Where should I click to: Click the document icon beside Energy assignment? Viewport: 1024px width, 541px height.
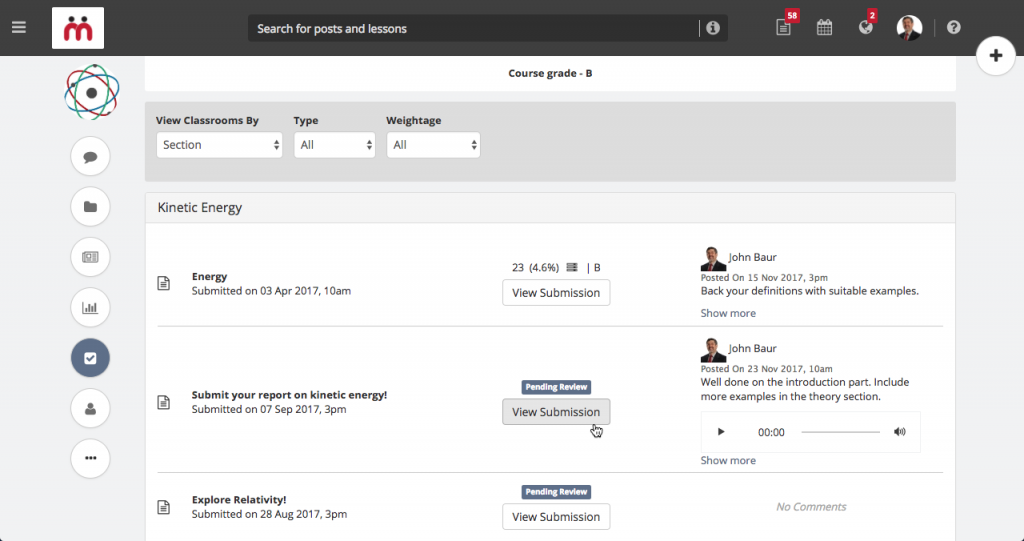(x=164, y=284)
